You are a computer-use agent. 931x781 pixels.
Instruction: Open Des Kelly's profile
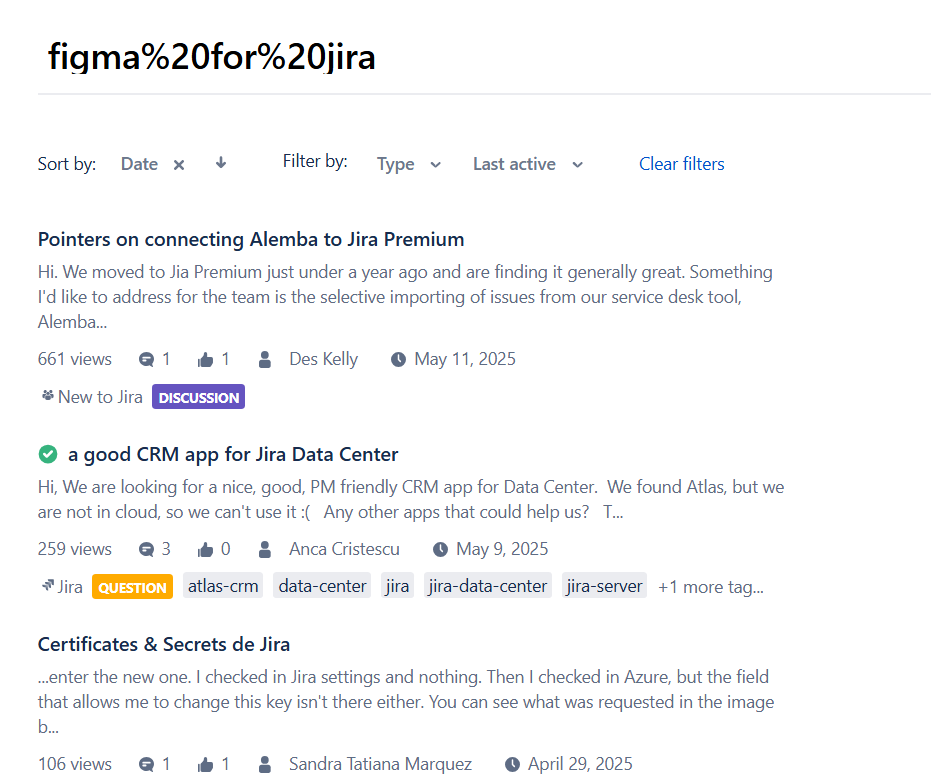(324, 359)
